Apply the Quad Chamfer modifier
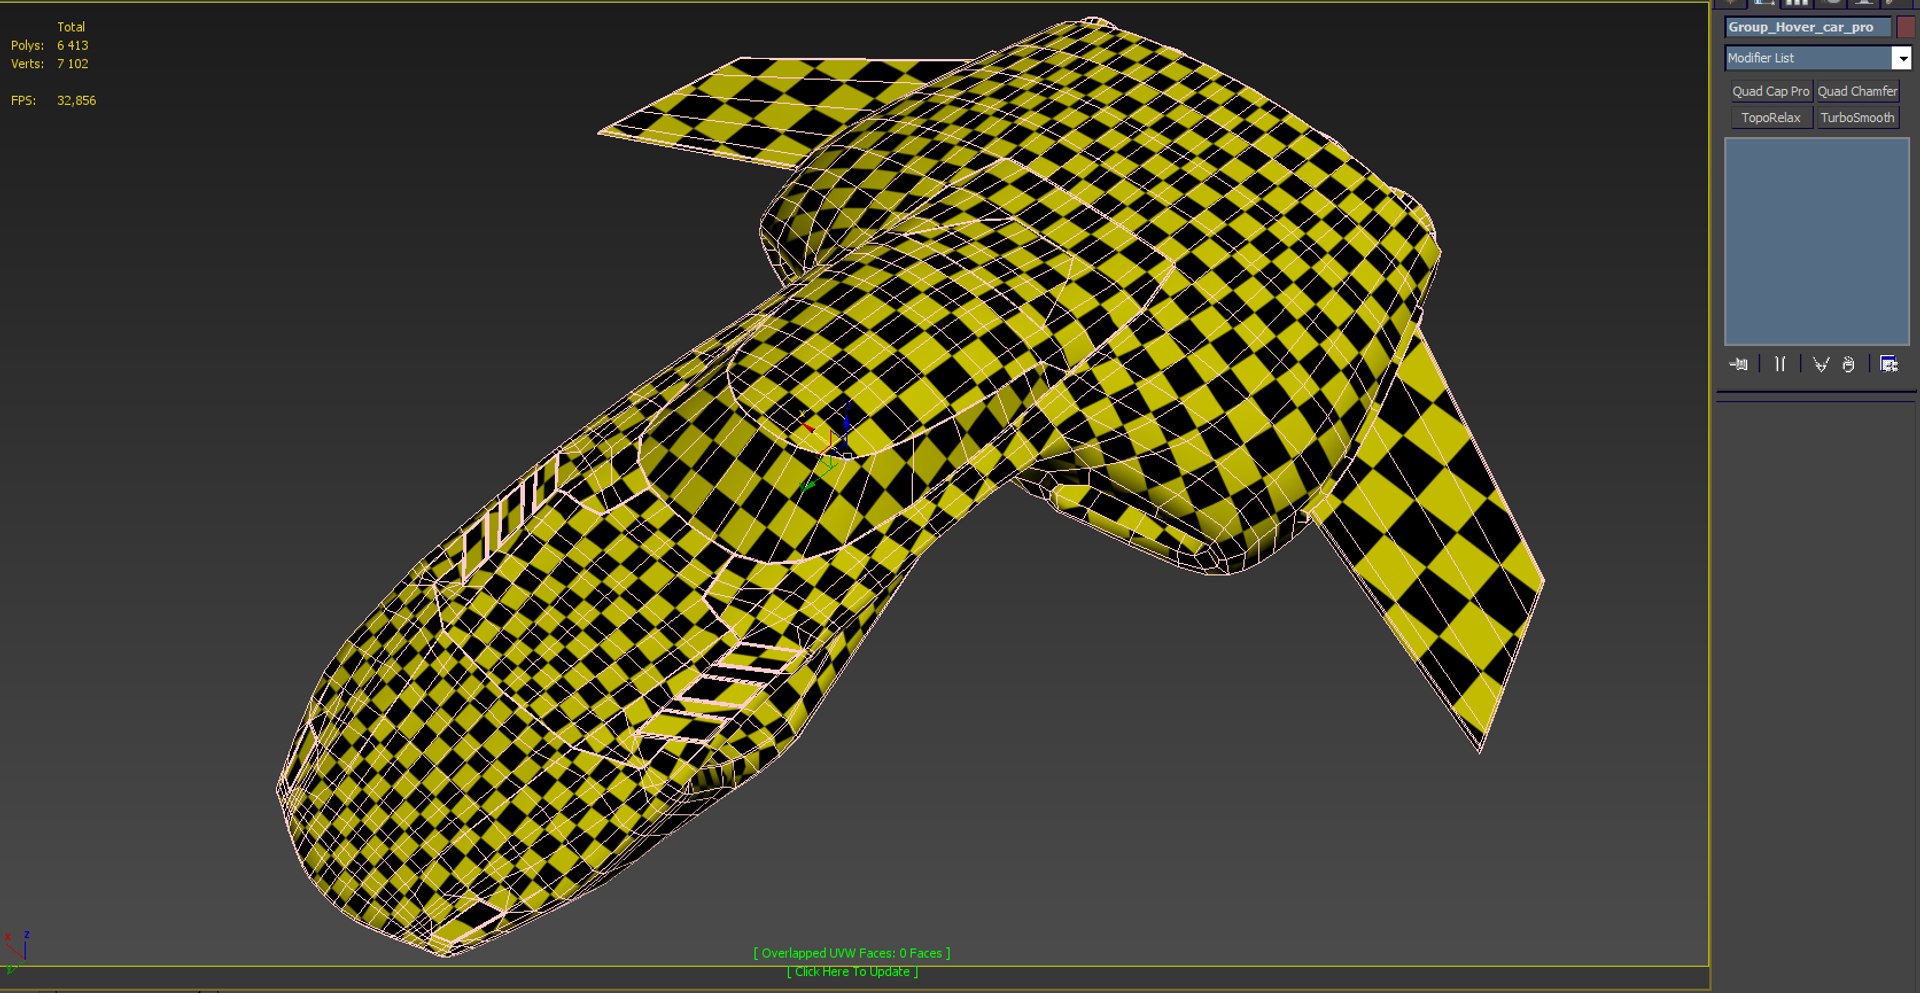The image size is (1920, 993). click(x=1857, y=91)
